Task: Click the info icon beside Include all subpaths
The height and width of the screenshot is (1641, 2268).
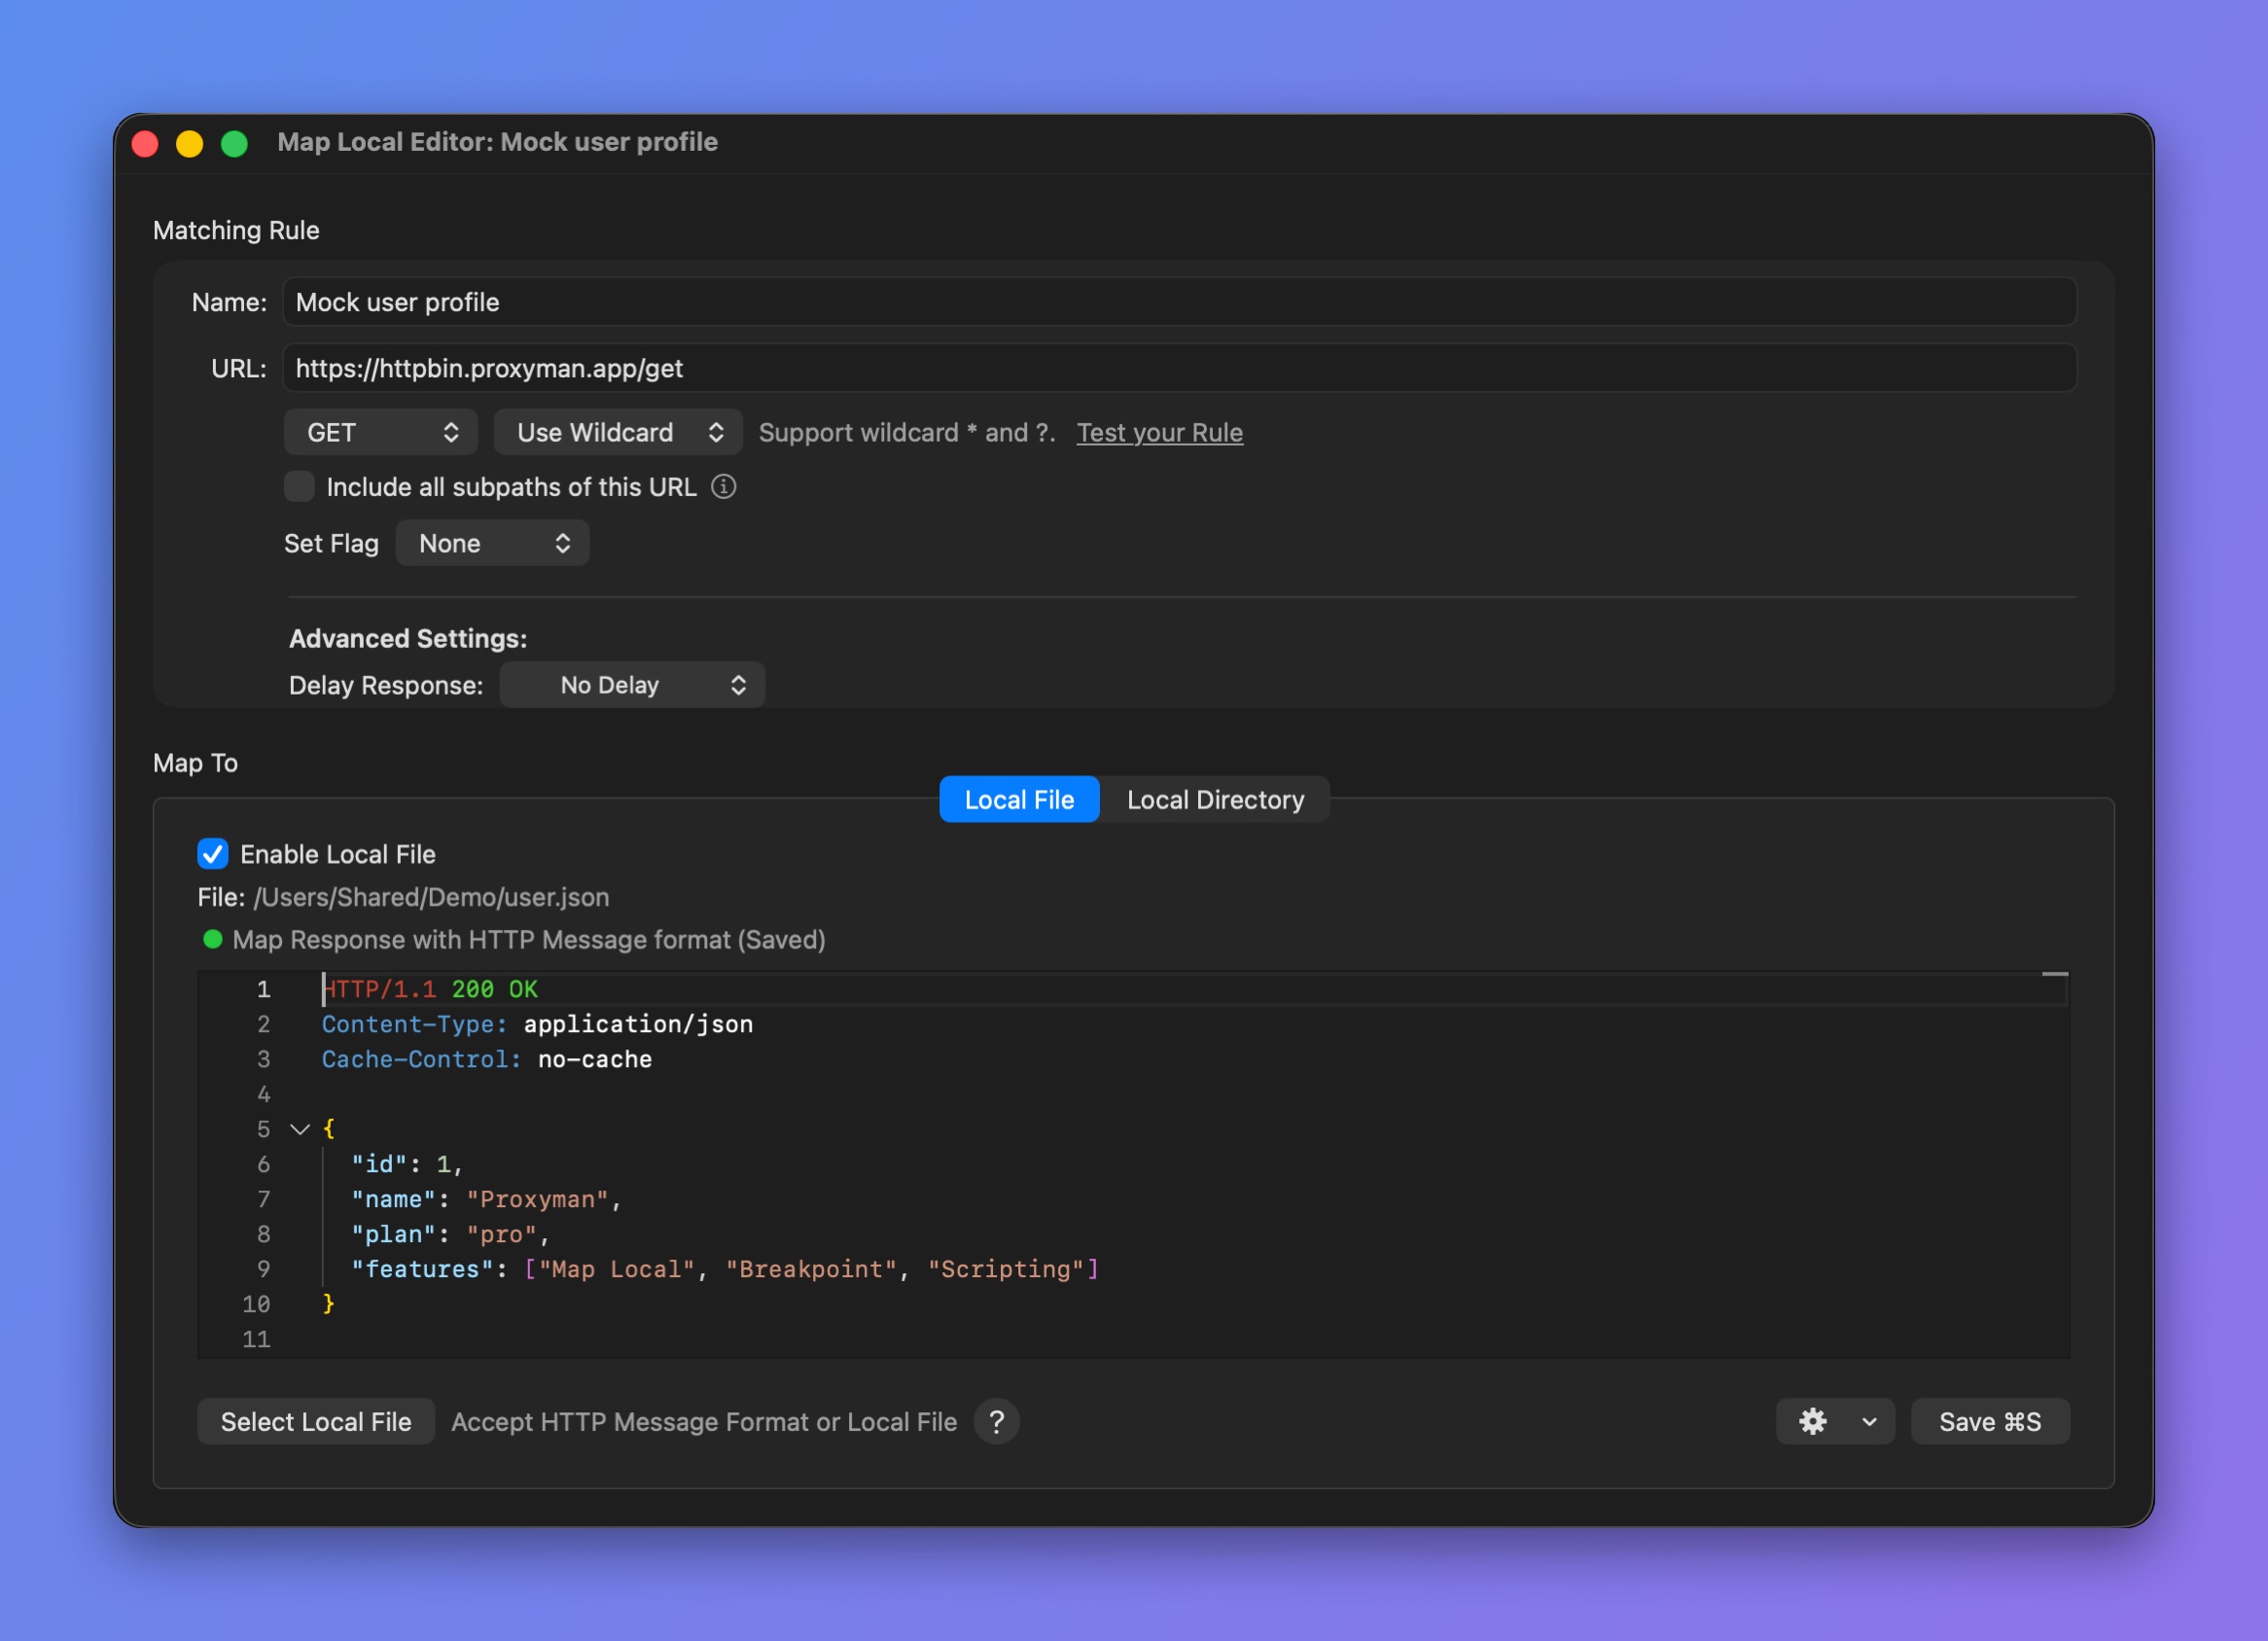Action: pos(723,487)
